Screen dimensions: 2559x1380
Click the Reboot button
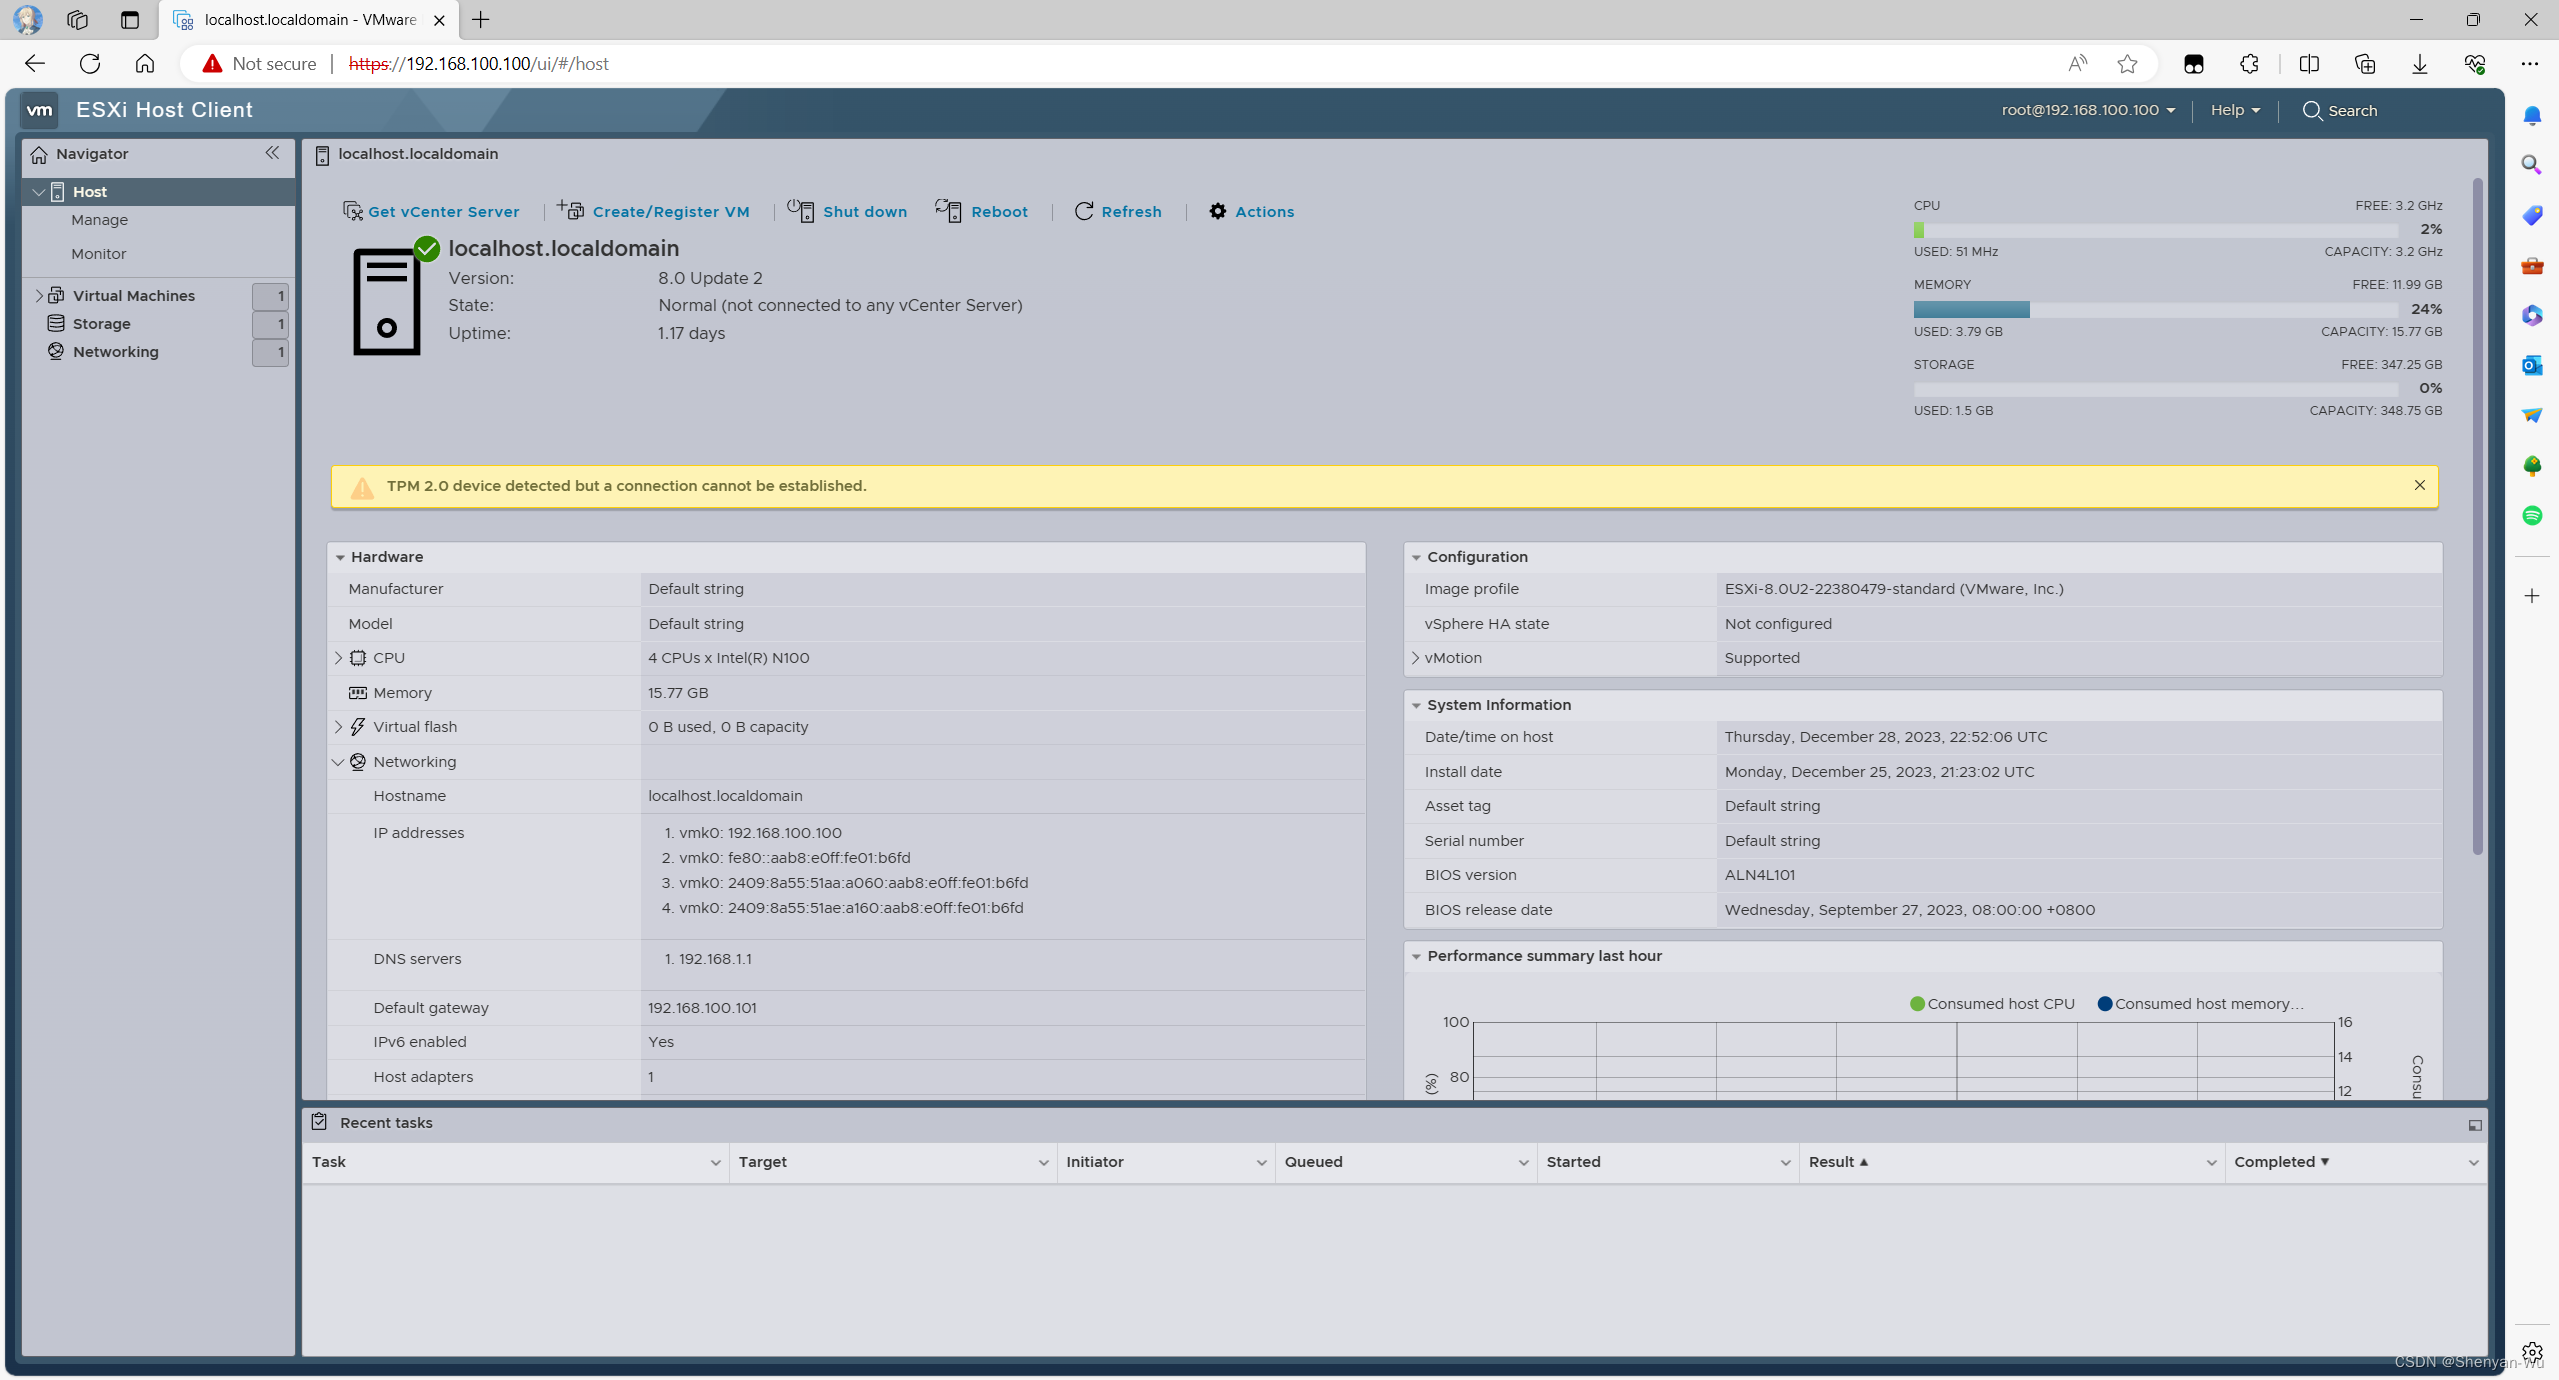tap(982, 211)
